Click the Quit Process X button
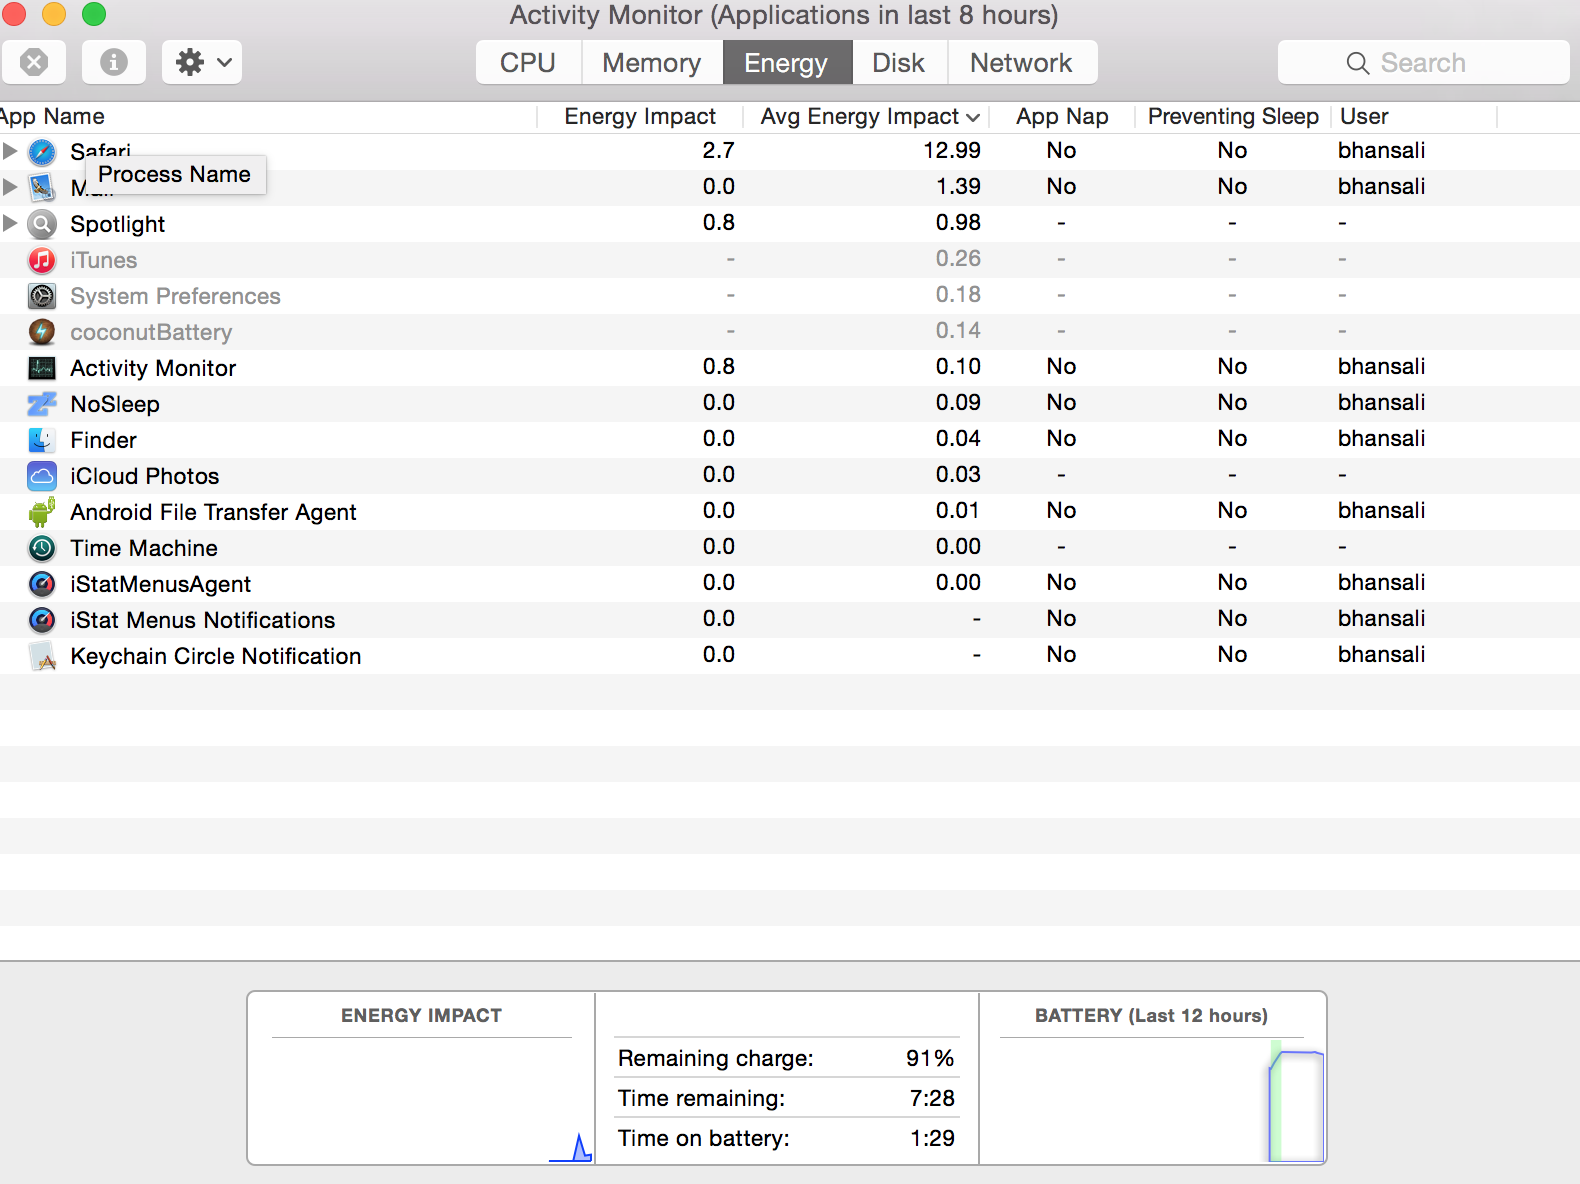Screen dimensions: 1580x1184 [x=34, y=62]
